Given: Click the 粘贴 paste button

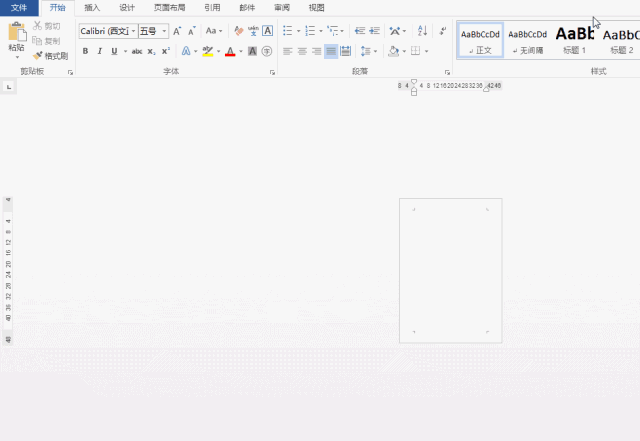Looking at the screenshot, I should (17, 40).
